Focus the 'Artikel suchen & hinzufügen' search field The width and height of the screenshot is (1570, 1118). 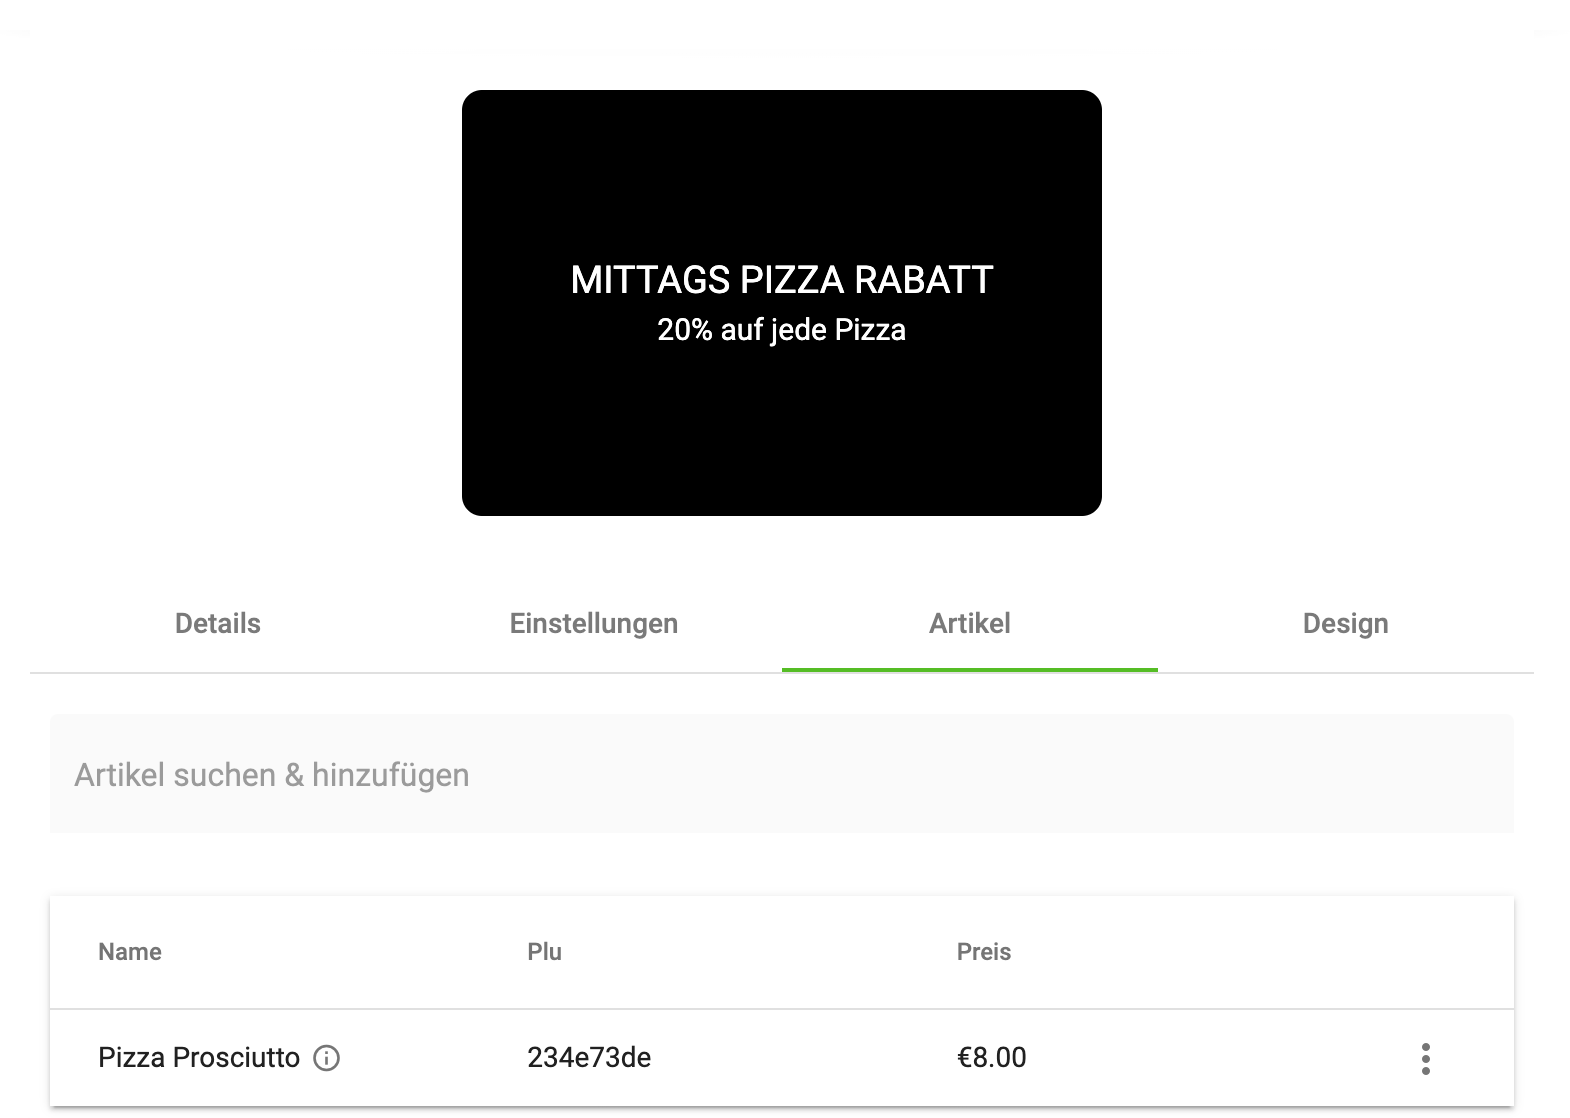[x=781, y=775]
